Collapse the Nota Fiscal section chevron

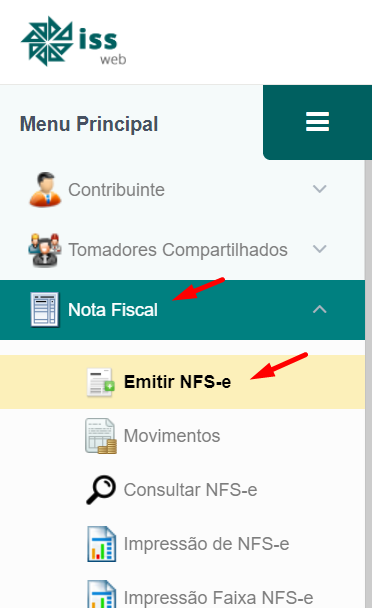pos(320,309)
